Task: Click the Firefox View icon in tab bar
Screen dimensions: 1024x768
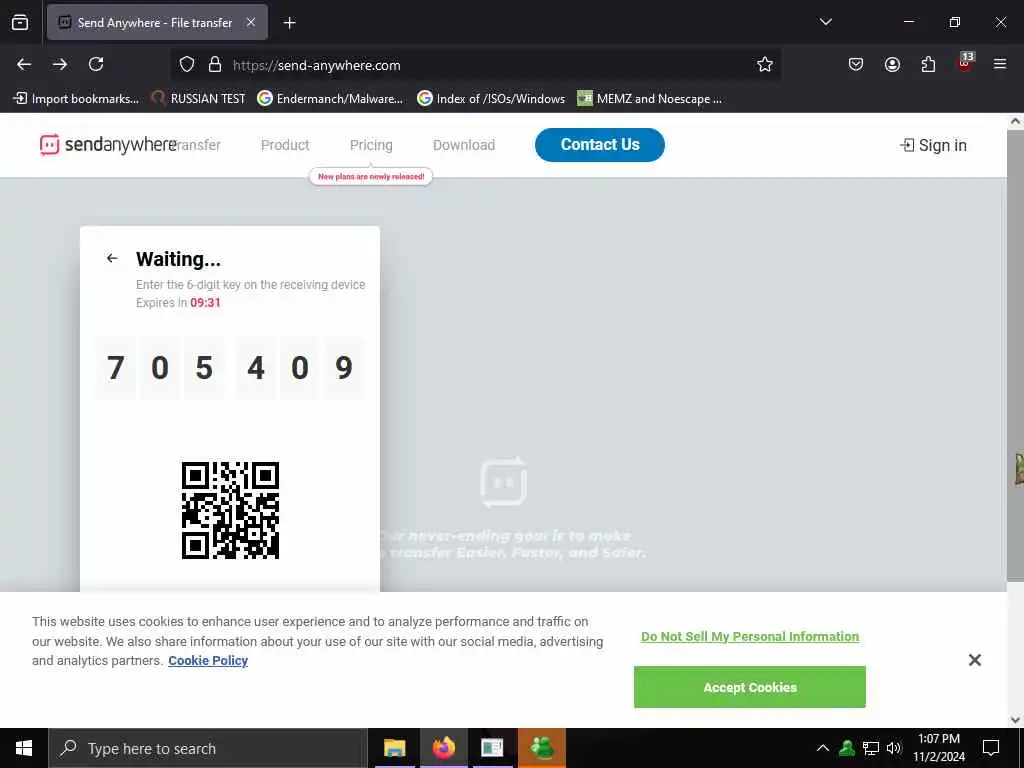Action: tap(20, 22)
